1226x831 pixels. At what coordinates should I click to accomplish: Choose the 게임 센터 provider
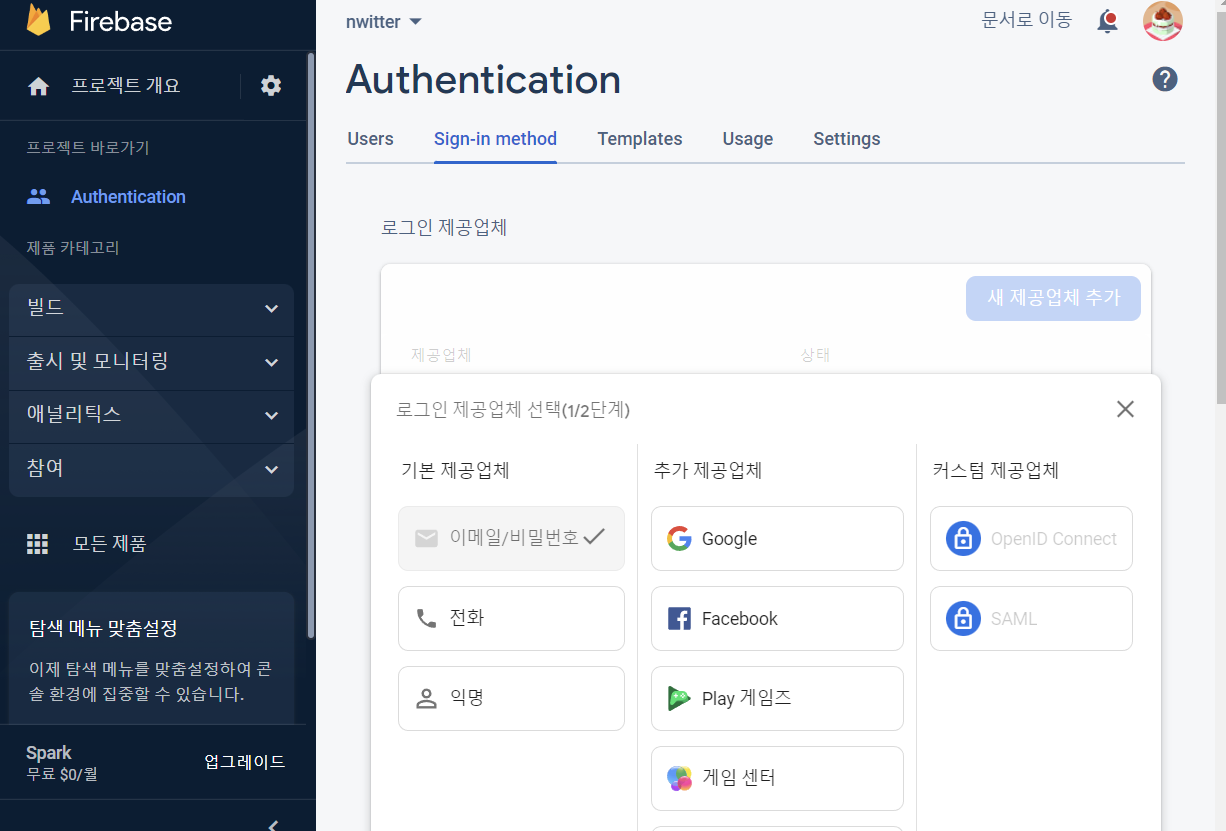[777, 778]
